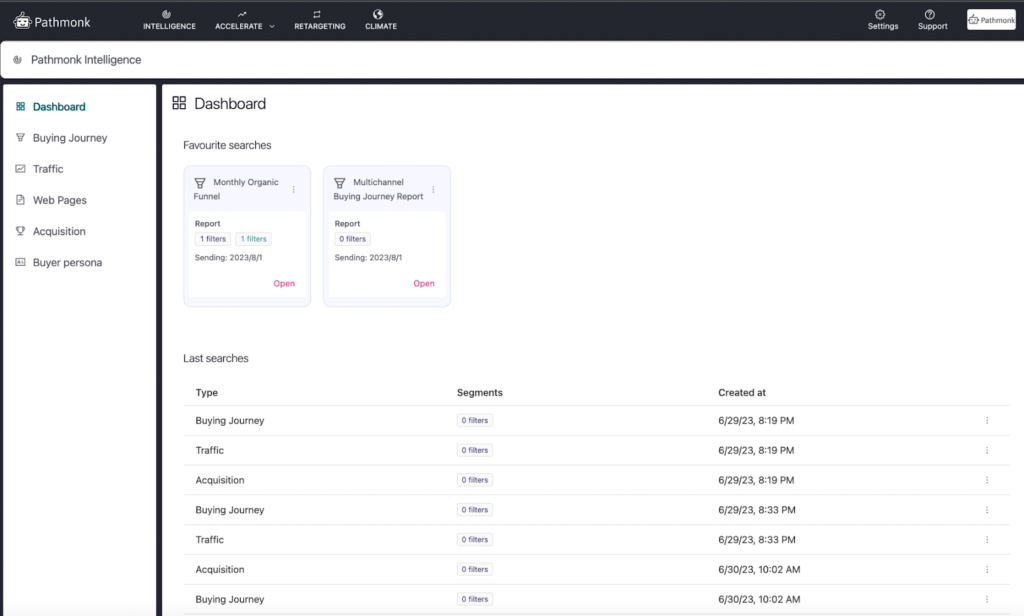Select Intelligence in the top navigation
1024x616 pixels.
168,20
